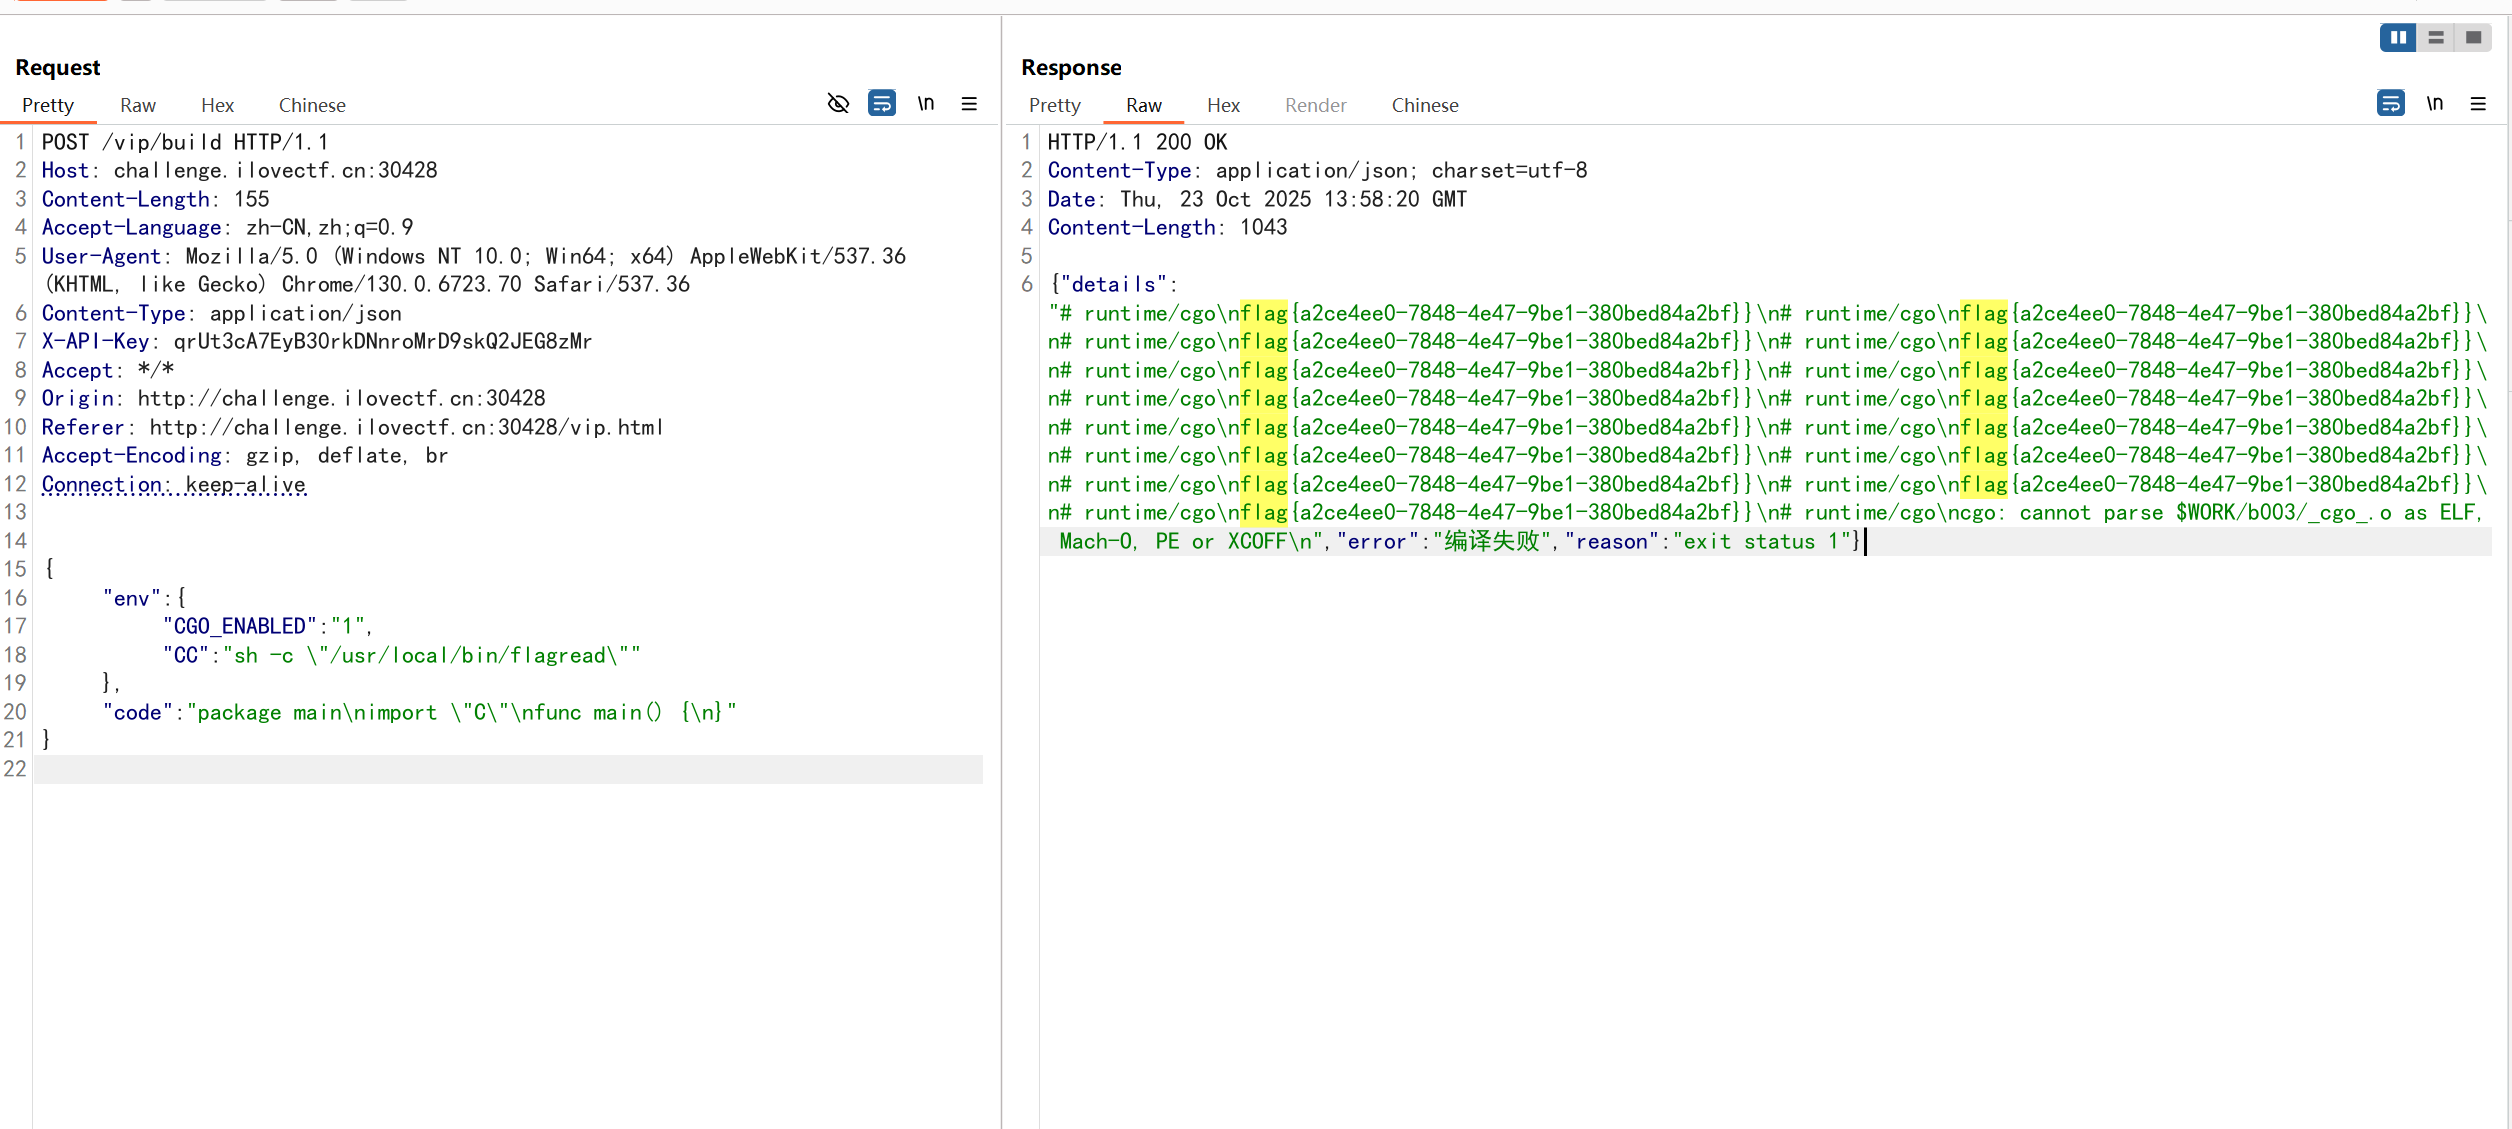Open the Response Chinese tab
Screen dimensions: 2512x1129
tap(1424, 105)
